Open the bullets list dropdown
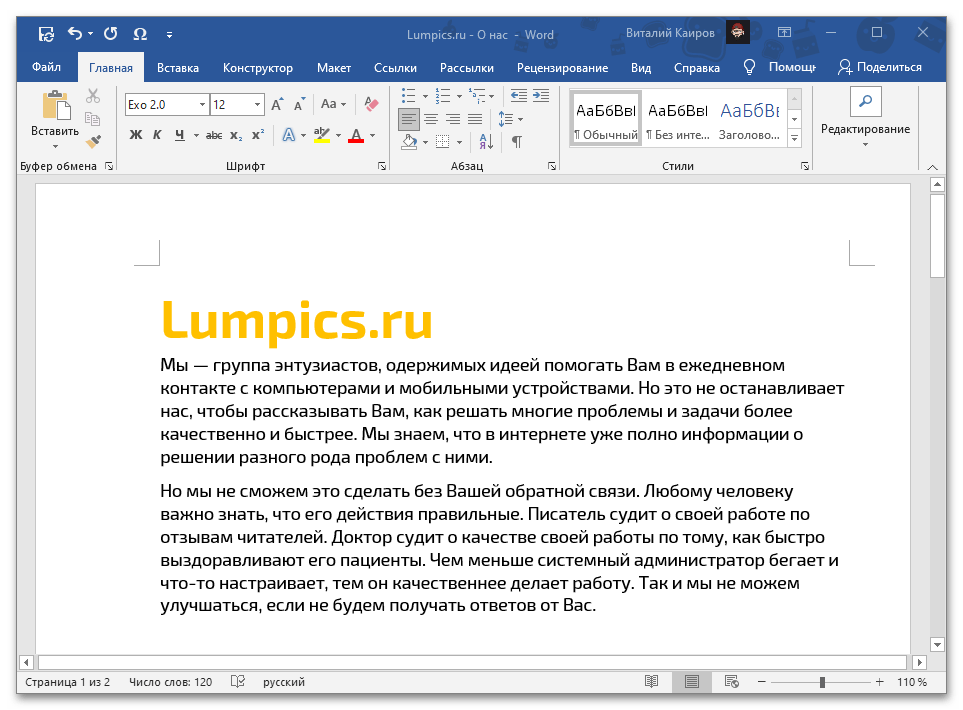Viewport: 963px width, 710px height. pyautogui.click(x=425, y=96)
